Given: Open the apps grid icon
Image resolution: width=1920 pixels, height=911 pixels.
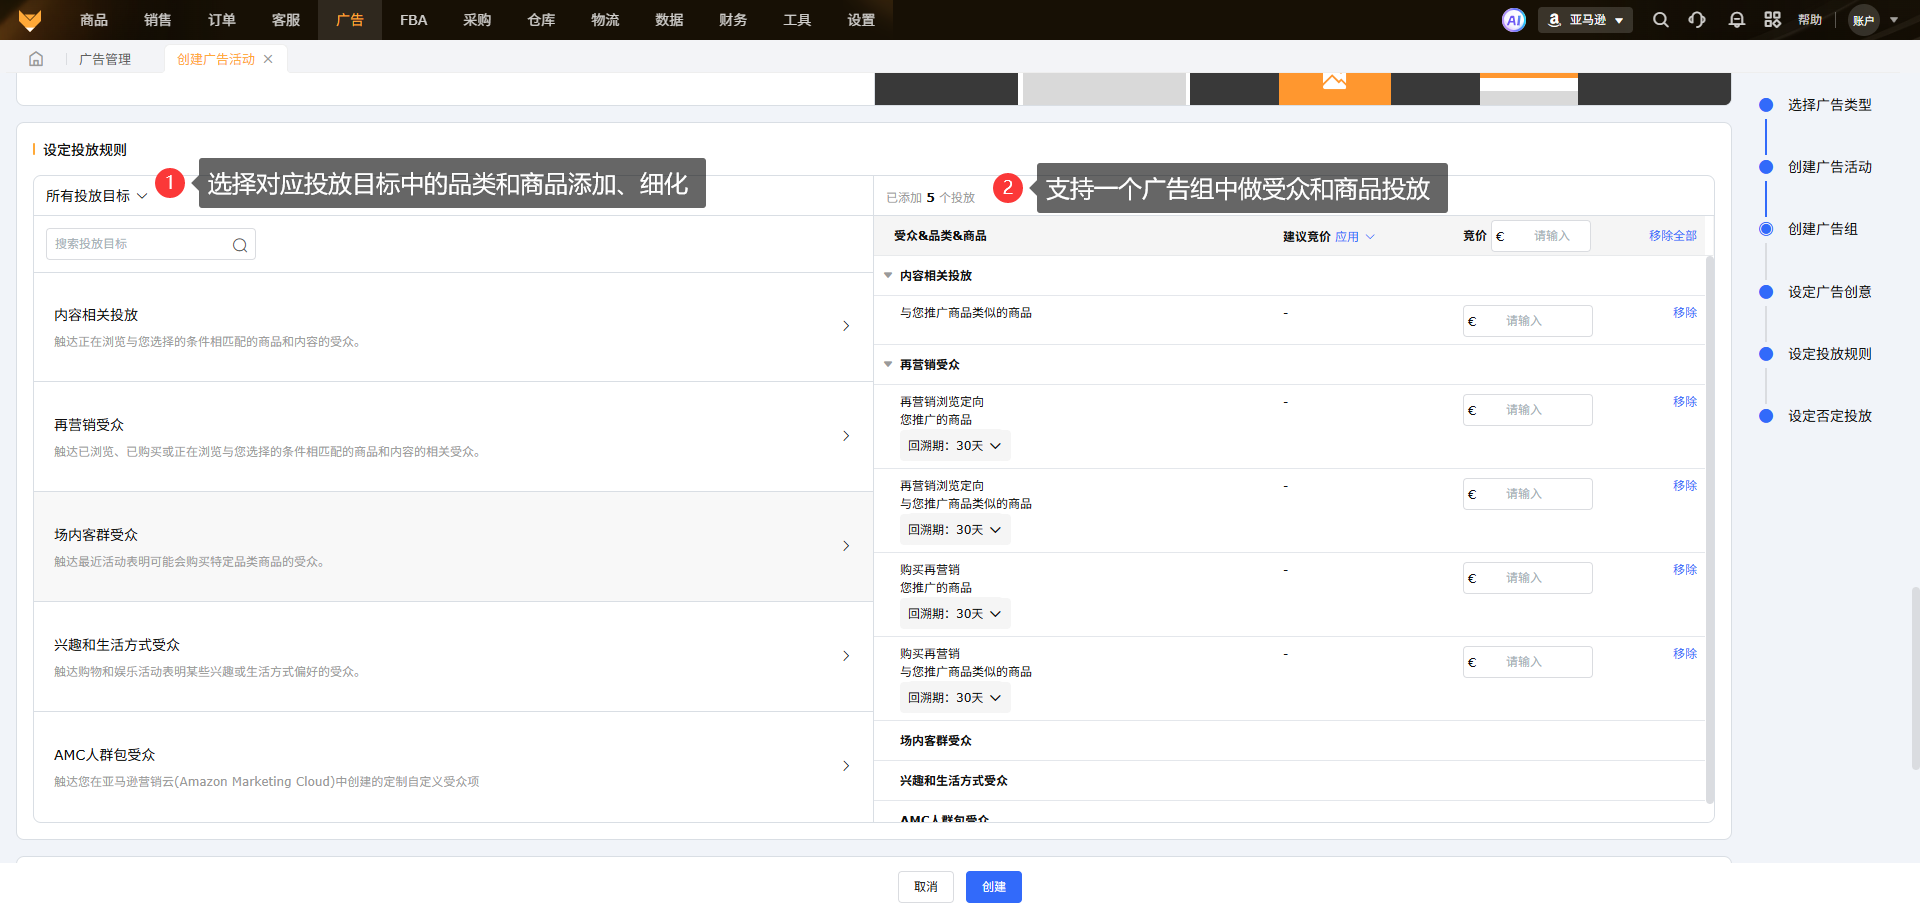Looking at the screenshot, I should click(1772, 20).
